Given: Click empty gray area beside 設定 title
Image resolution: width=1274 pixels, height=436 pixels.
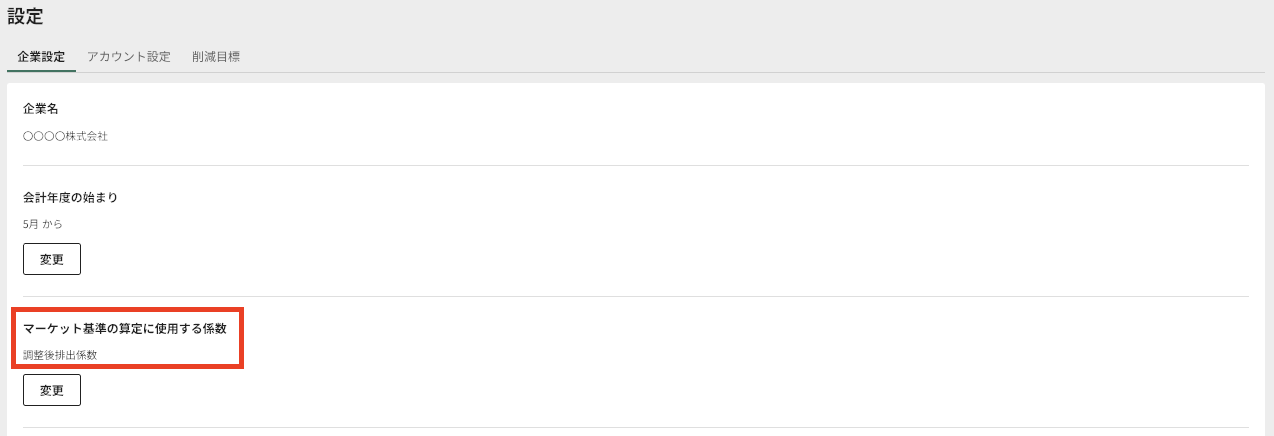Looking at the screenshot, I should coord(600,17).
